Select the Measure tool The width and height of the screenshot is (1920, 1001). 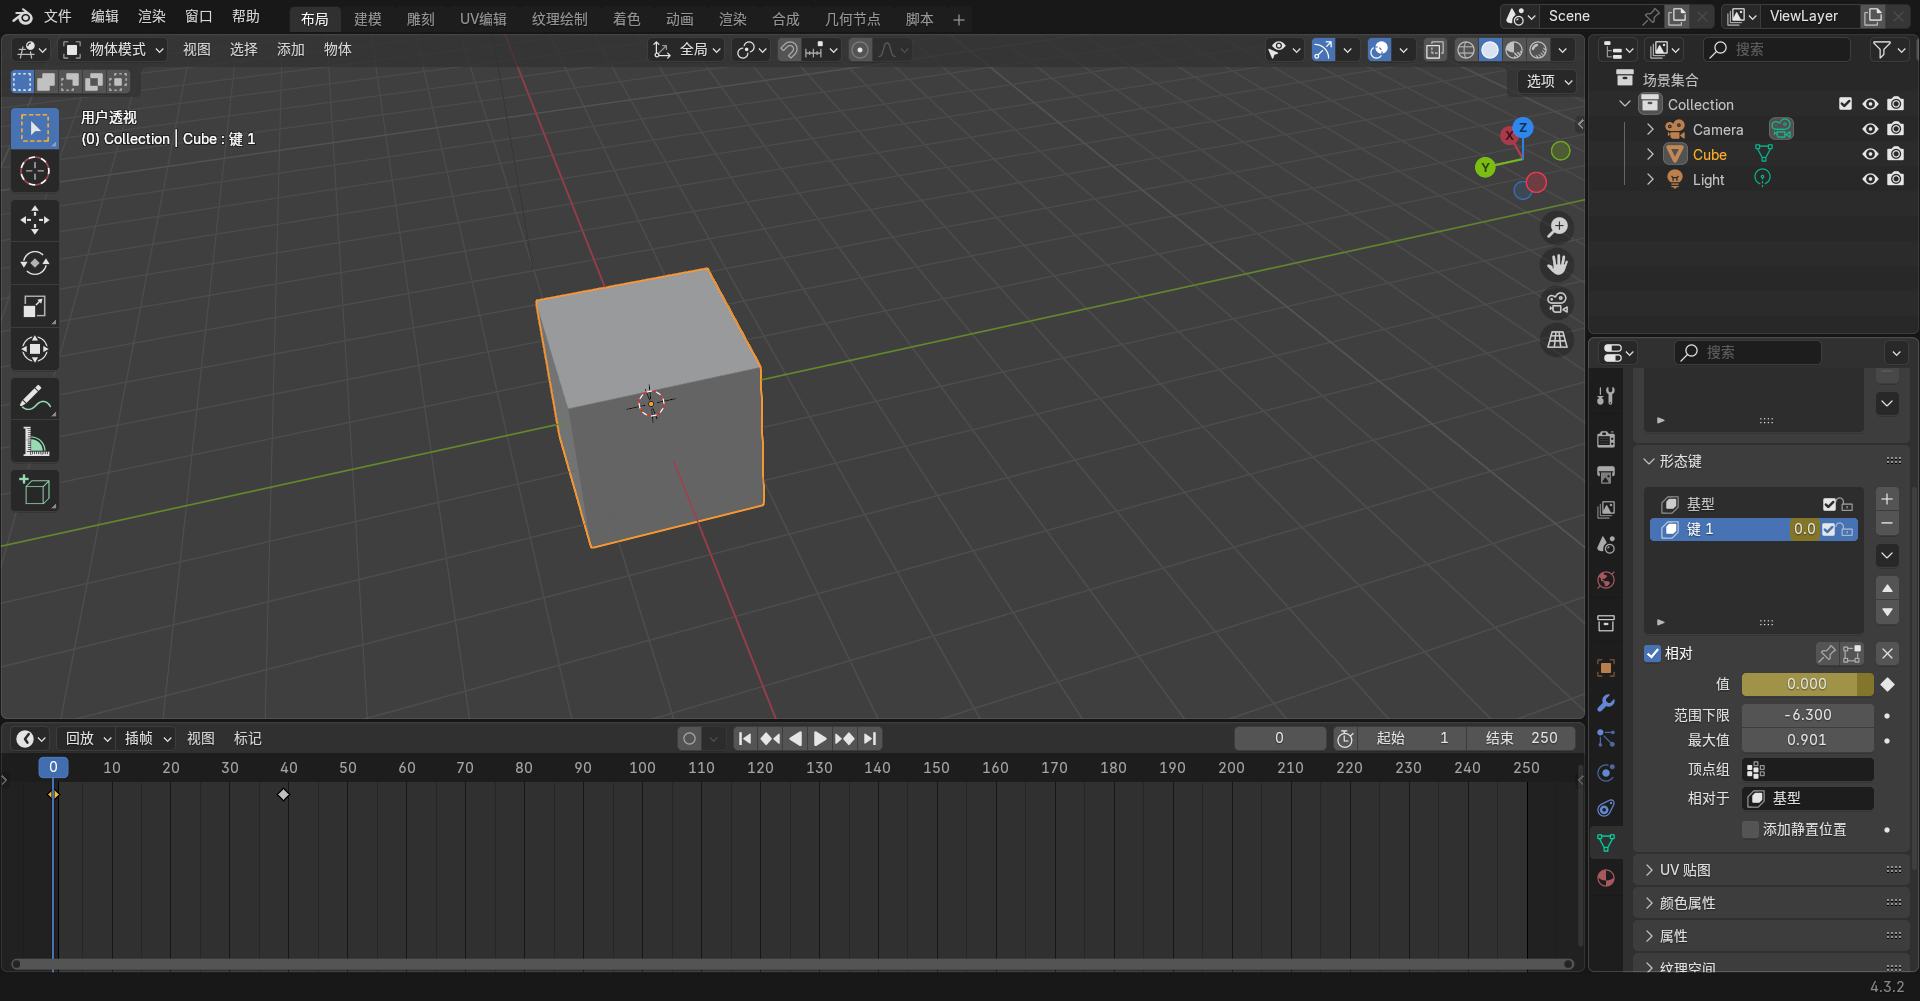click(35, 442)
